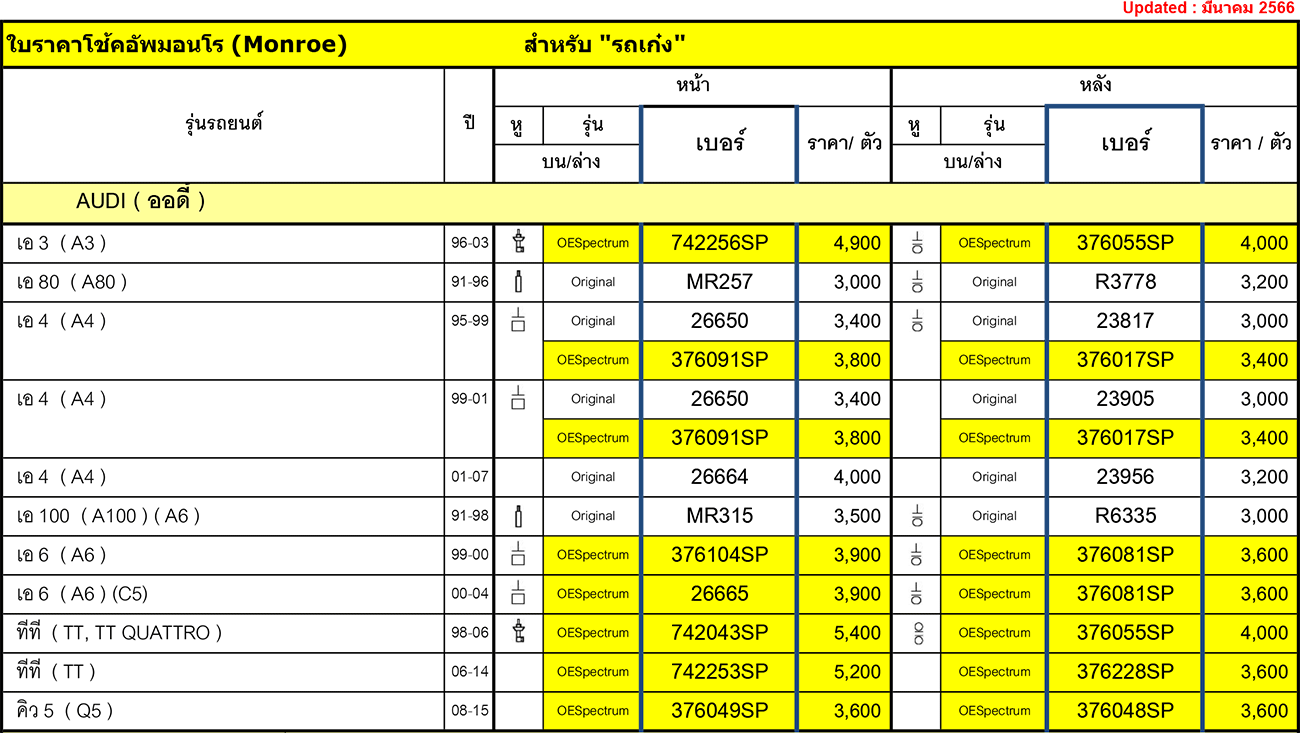This screenshot has height=733, width=1300.
Task: Select rear part number 23956
Action: coord(1125,477)
